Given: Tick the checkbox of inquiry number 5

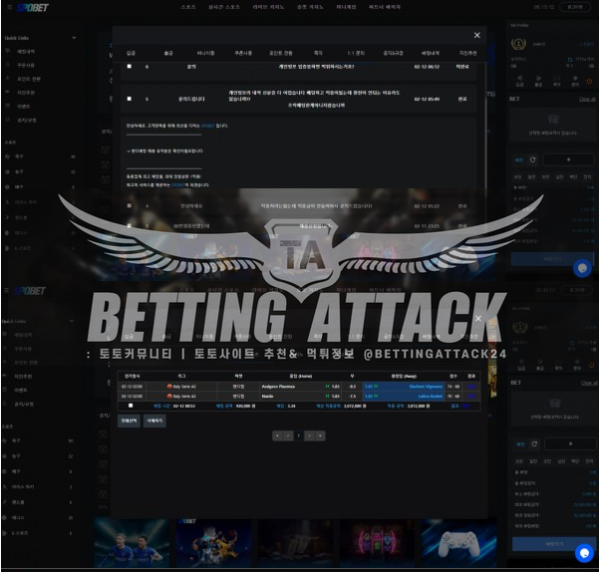Looking at the screenshot, I should coord(129,99).
